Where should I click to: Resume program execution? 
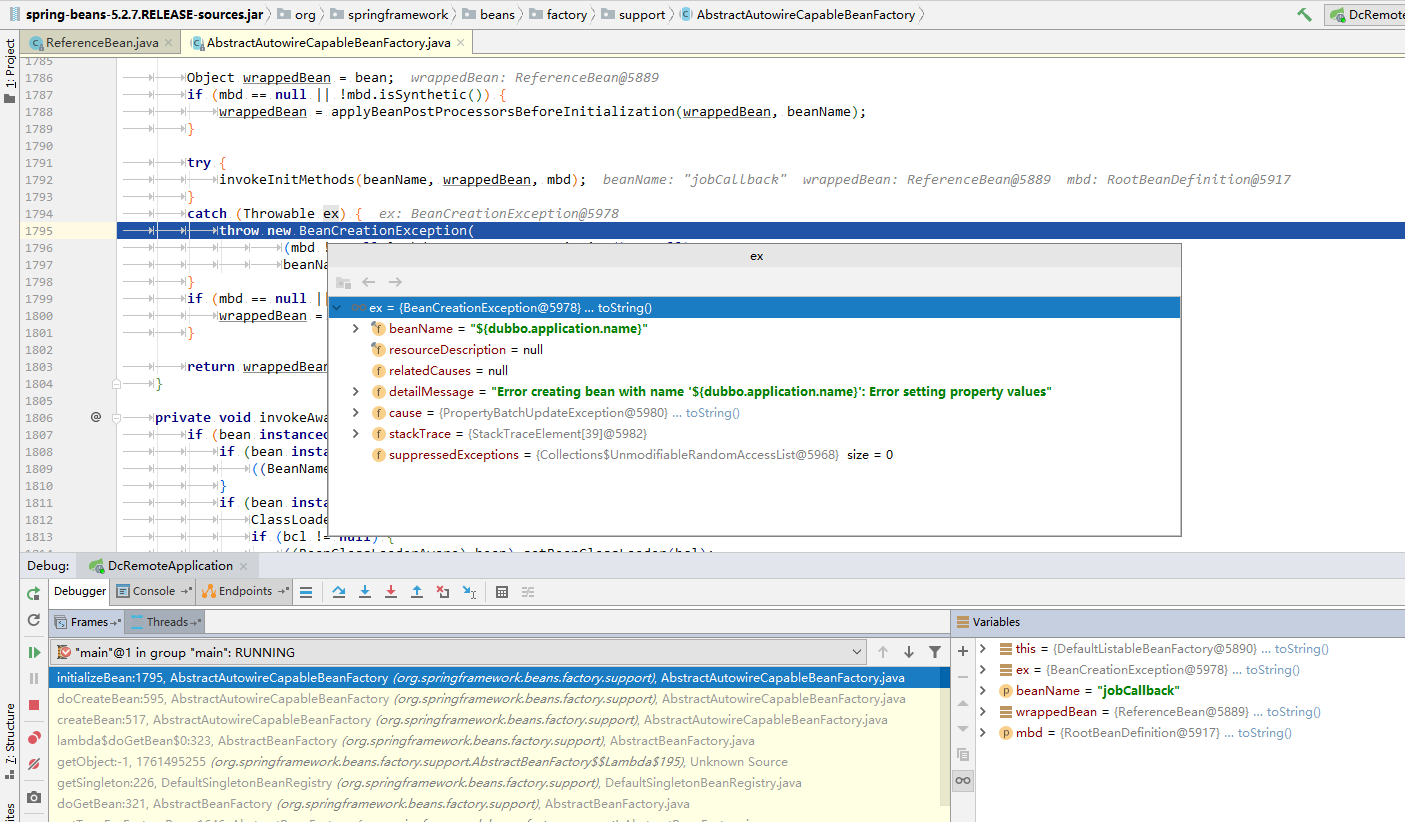[x=34, y=652]
